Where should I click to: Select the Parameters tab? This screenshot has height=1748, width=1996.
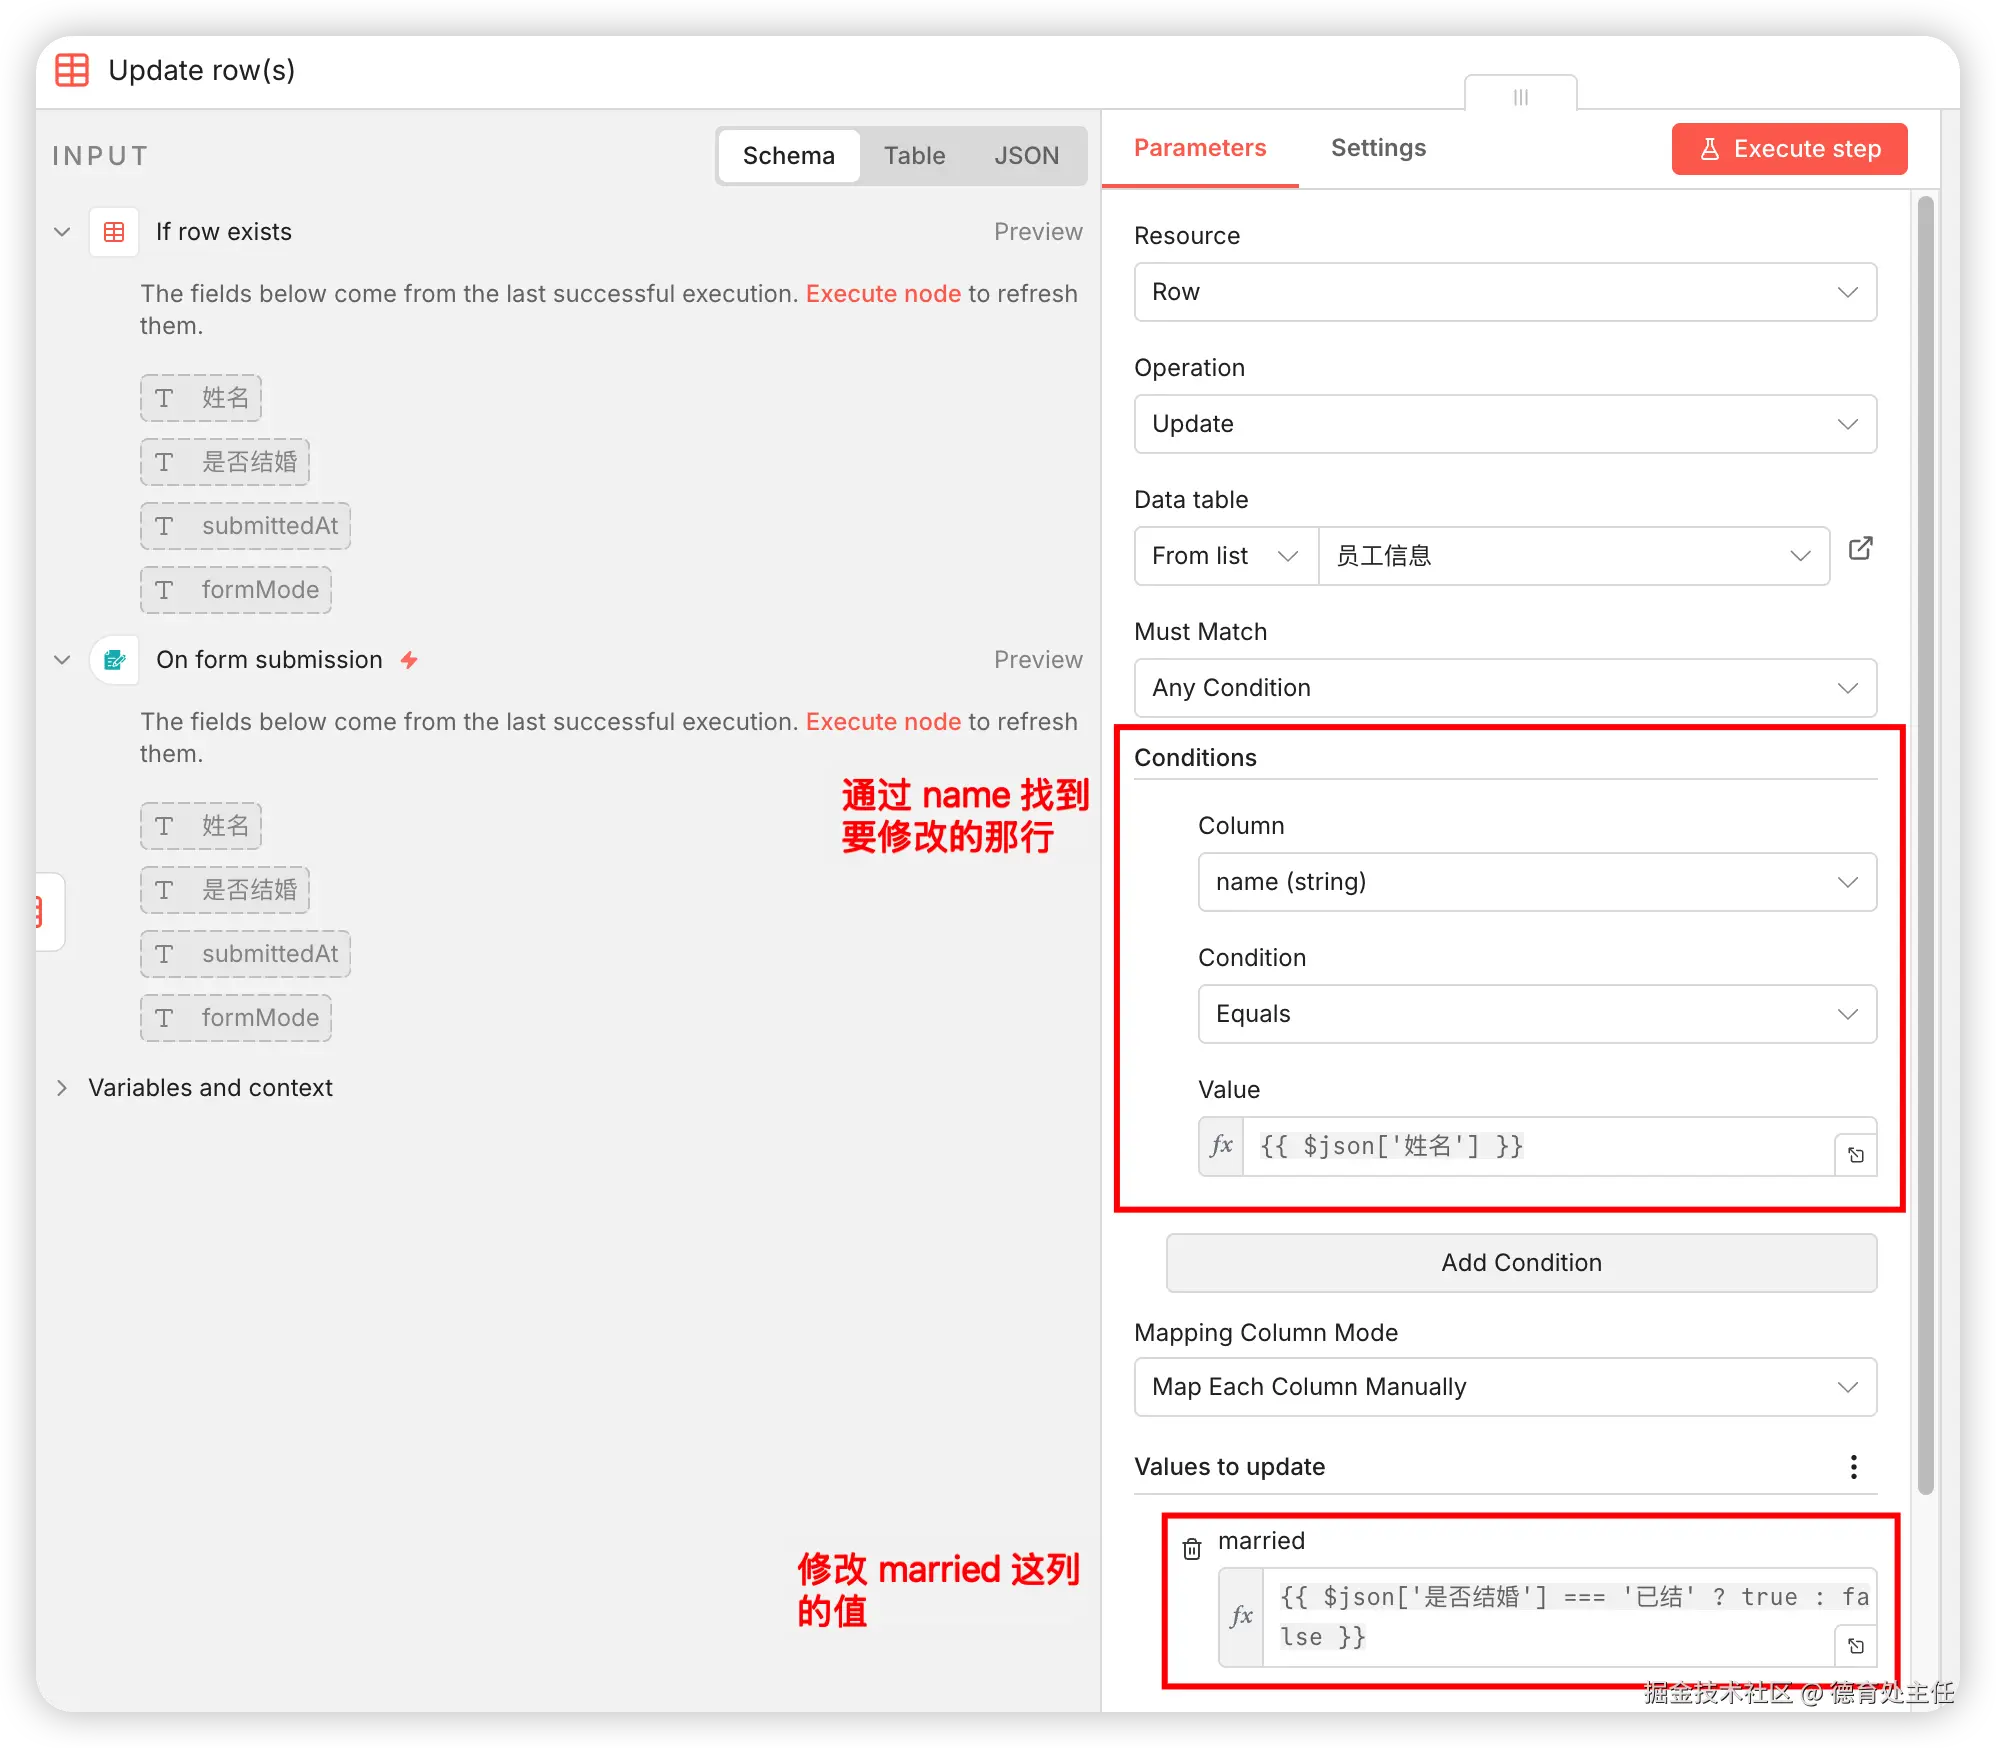(x=1199, y=148)
